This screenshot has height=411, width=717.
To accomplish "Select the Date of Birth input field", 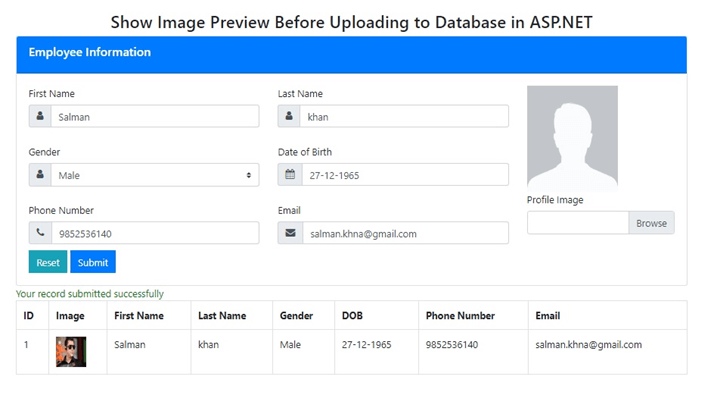I will (405, 175).
